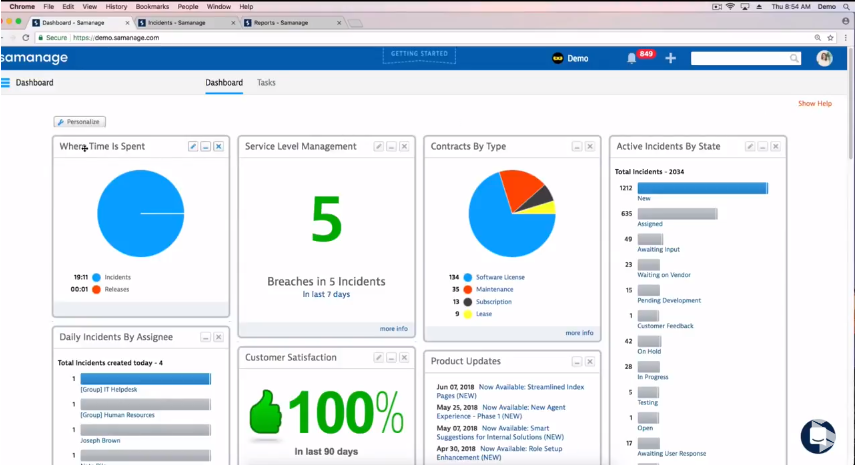Open the Bookmarks menu in menu bar

[152, 6]
